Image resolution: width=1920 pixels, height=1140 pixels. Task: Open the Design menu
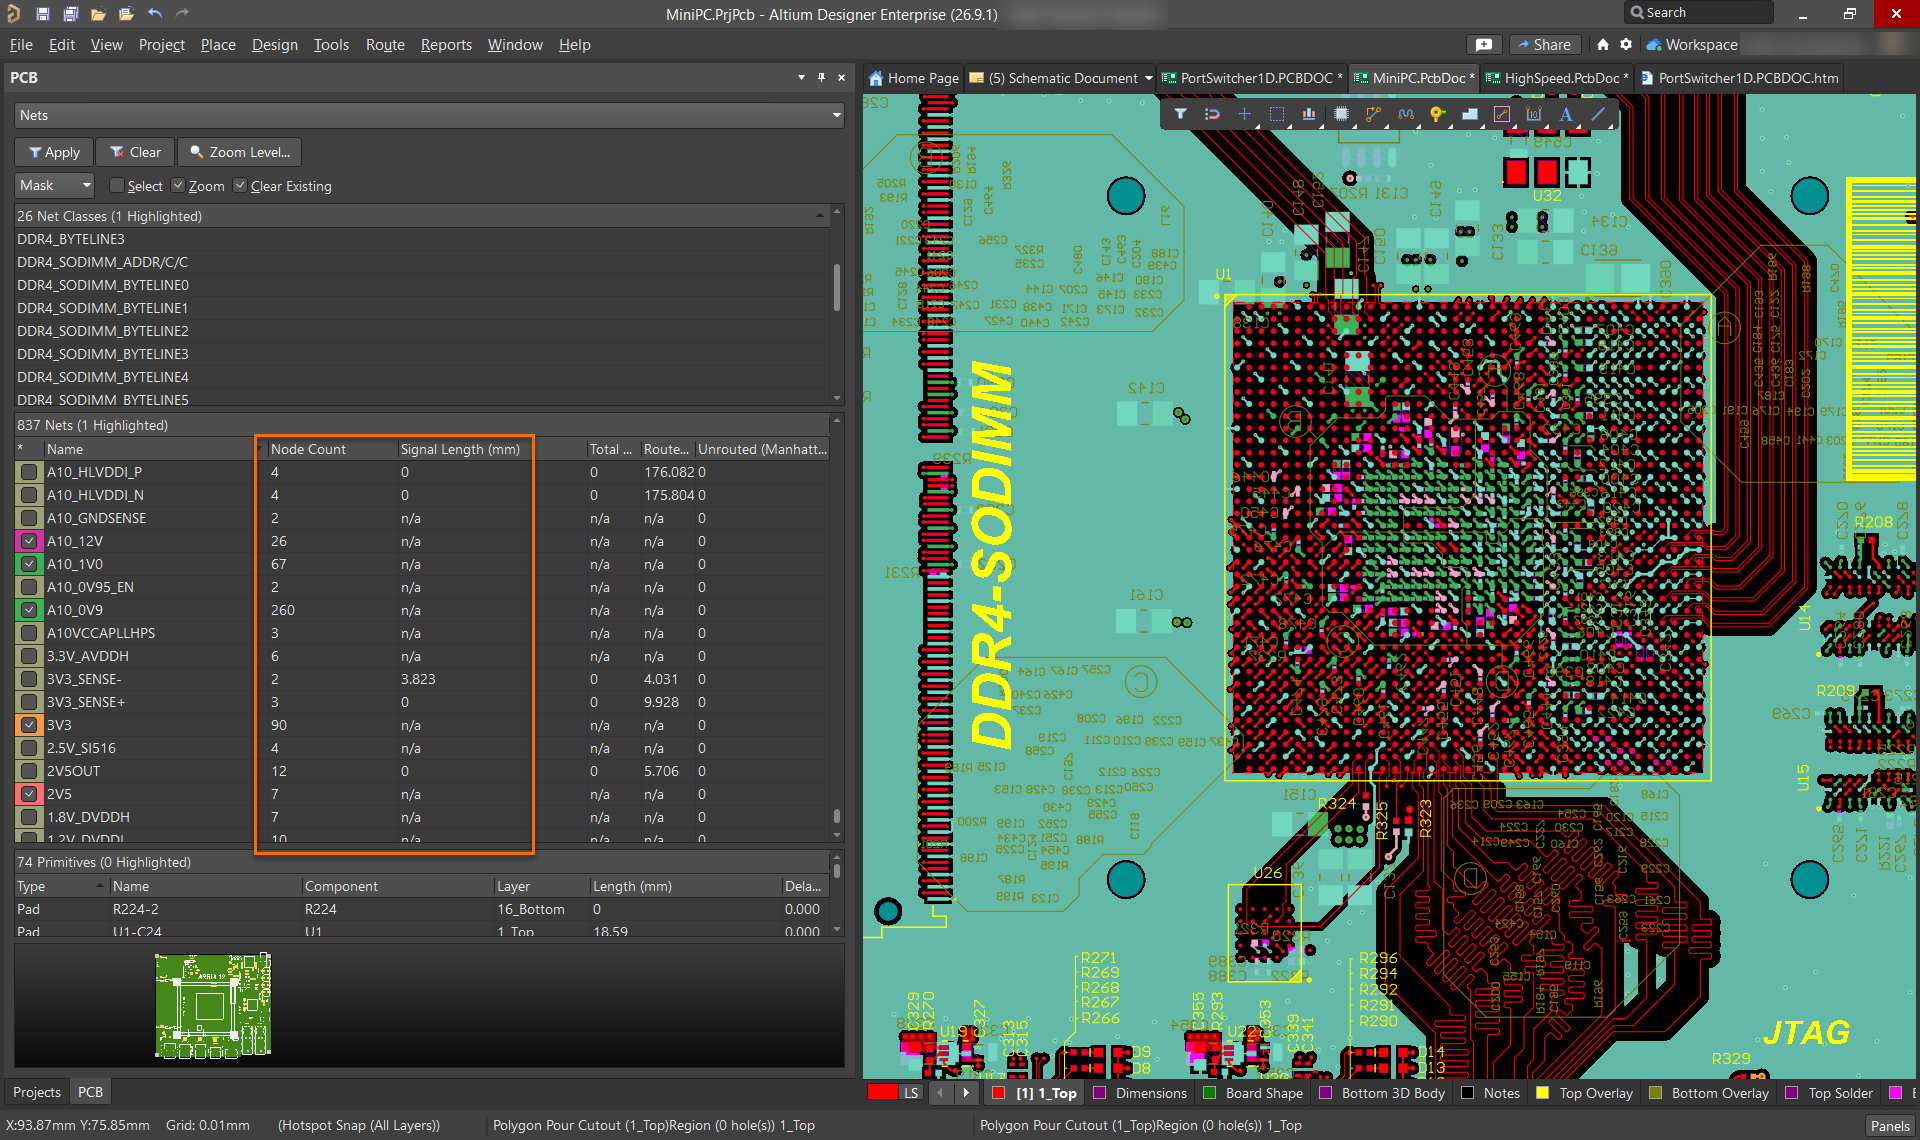point(274,44)
